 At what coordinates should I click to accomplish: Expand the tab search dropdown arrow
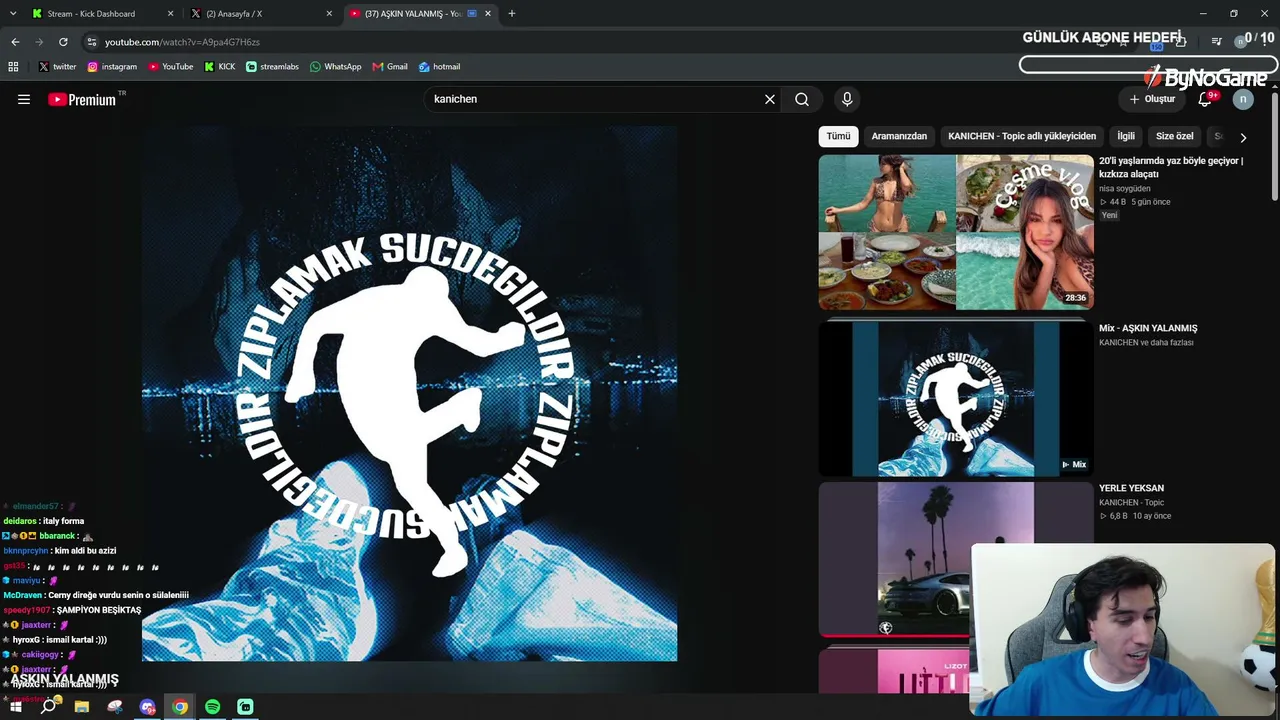12,14
